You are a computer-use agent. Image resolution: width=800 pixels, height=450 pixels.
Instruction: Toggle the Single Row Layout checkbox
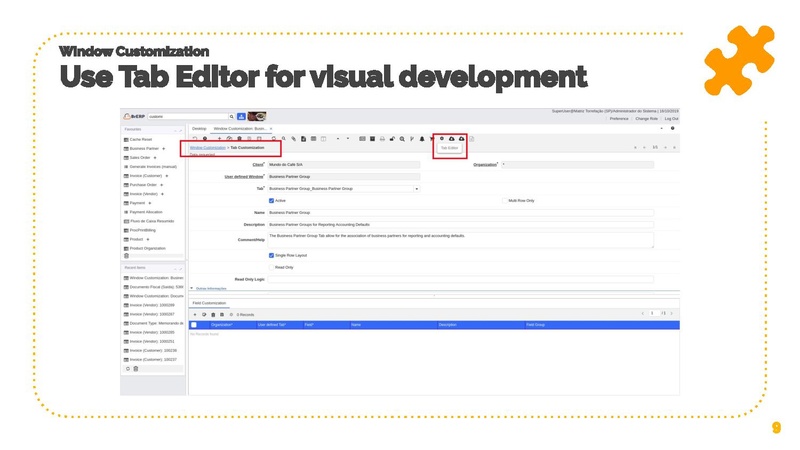(x=271, y=255)
